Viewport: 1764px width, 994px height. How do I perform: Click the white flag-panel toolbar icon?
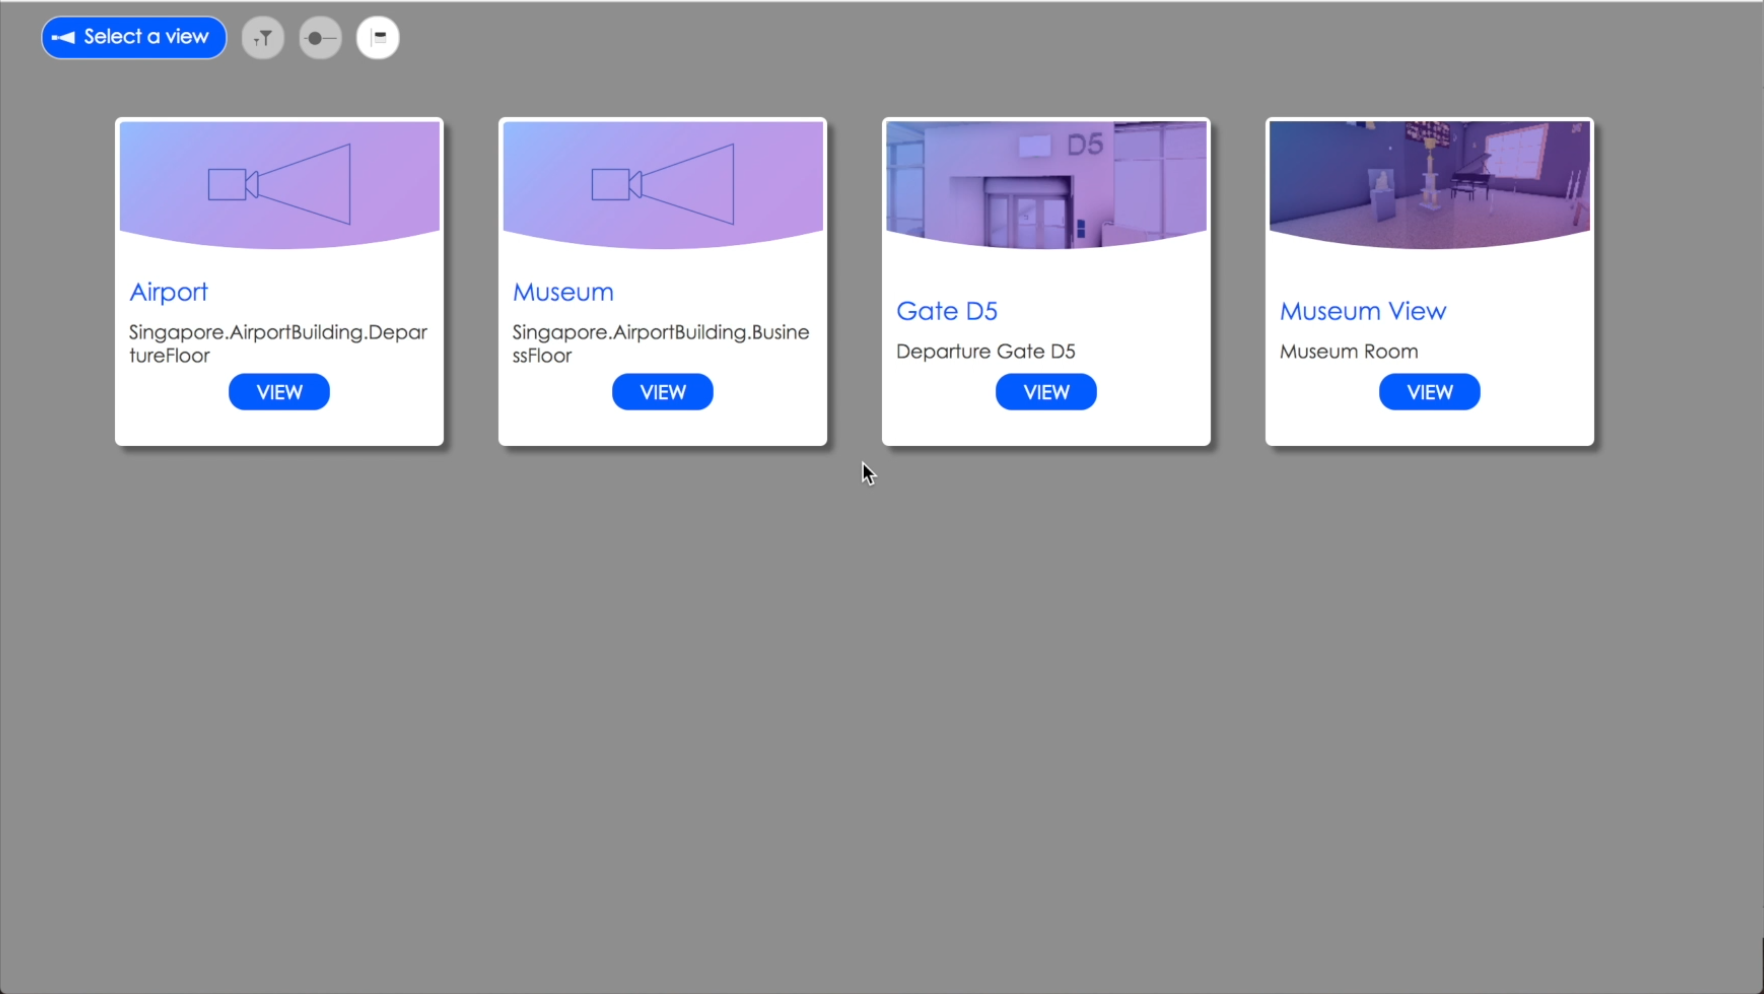pyautogui.click(x=378, y=38)
